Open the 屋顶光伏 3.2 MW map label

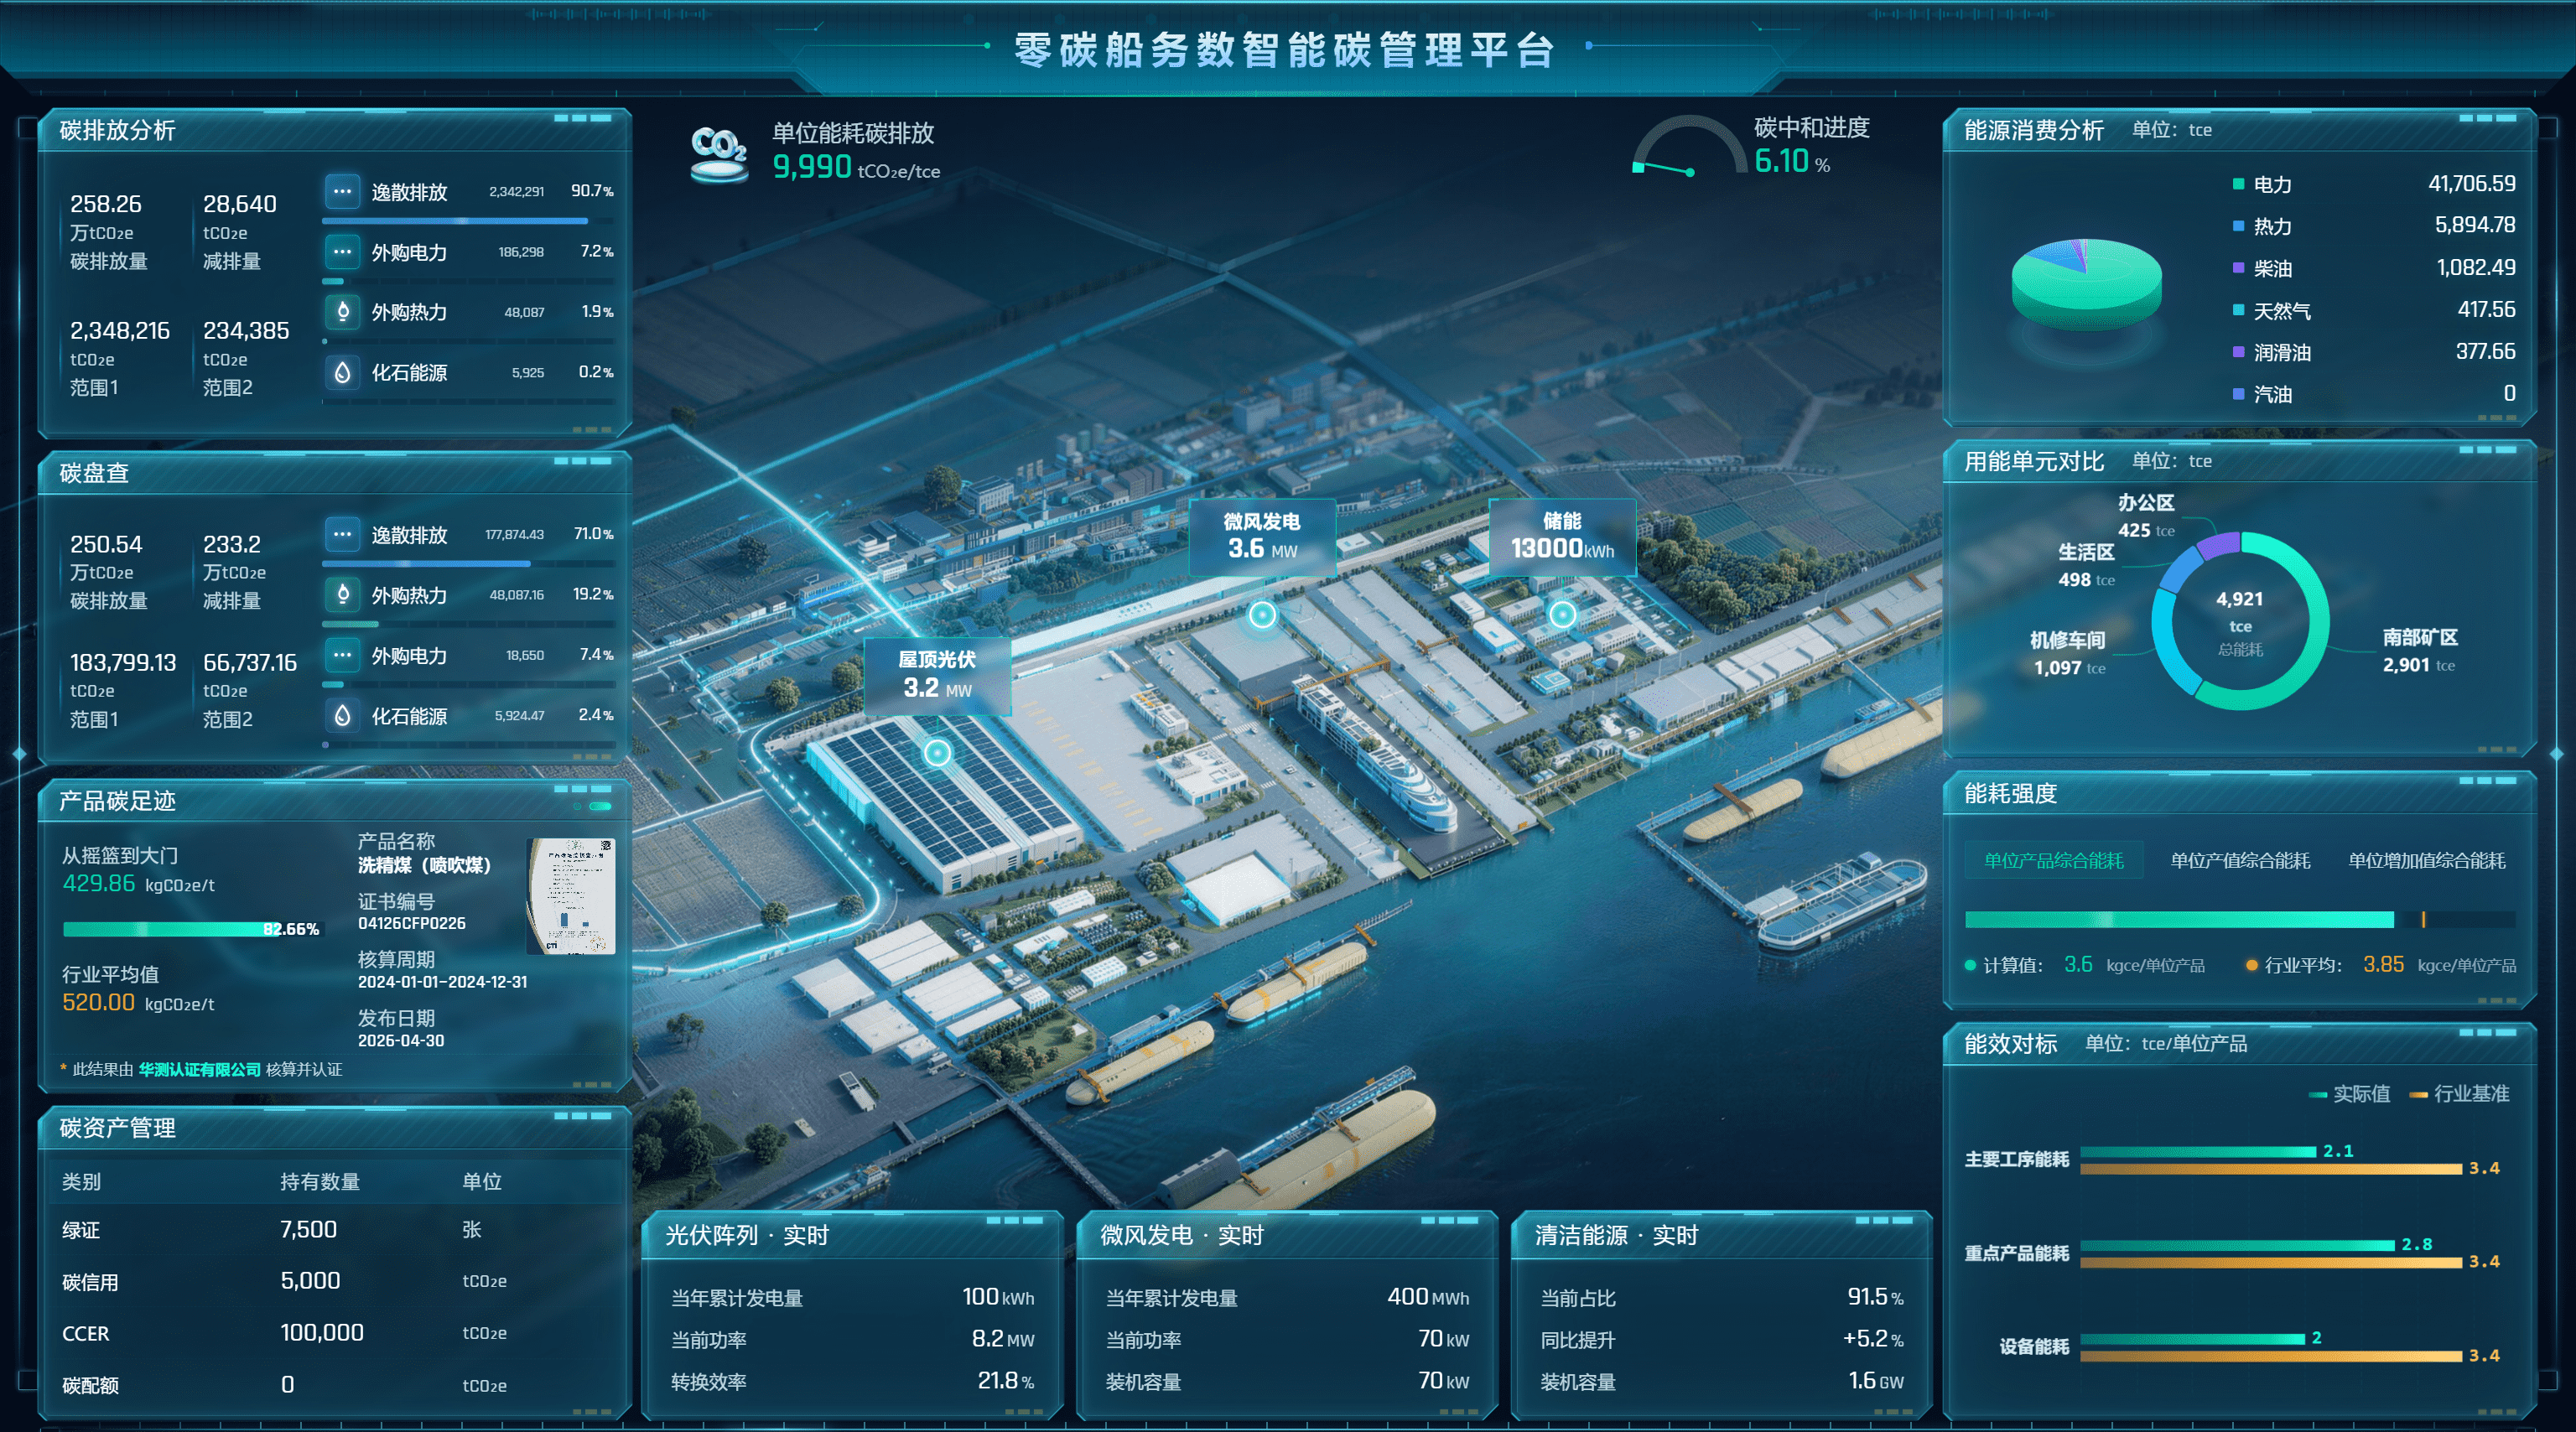(937, 675)
